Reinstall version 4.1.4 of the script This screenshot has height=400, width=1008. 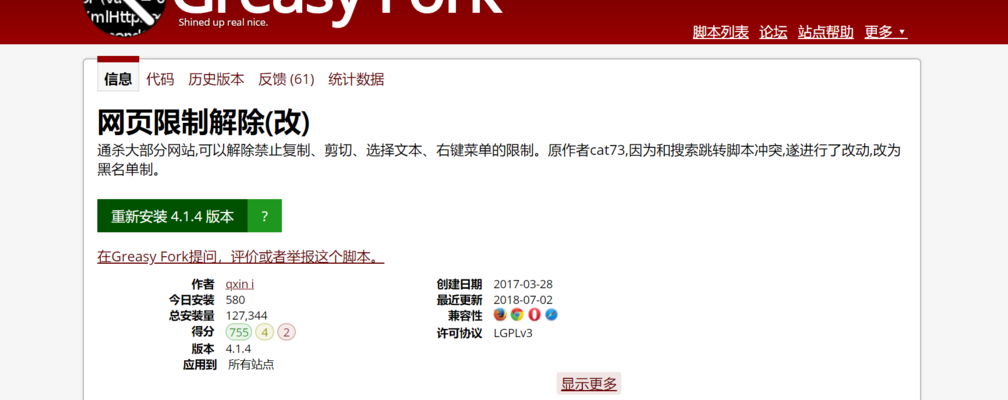[x=172, y=216]
